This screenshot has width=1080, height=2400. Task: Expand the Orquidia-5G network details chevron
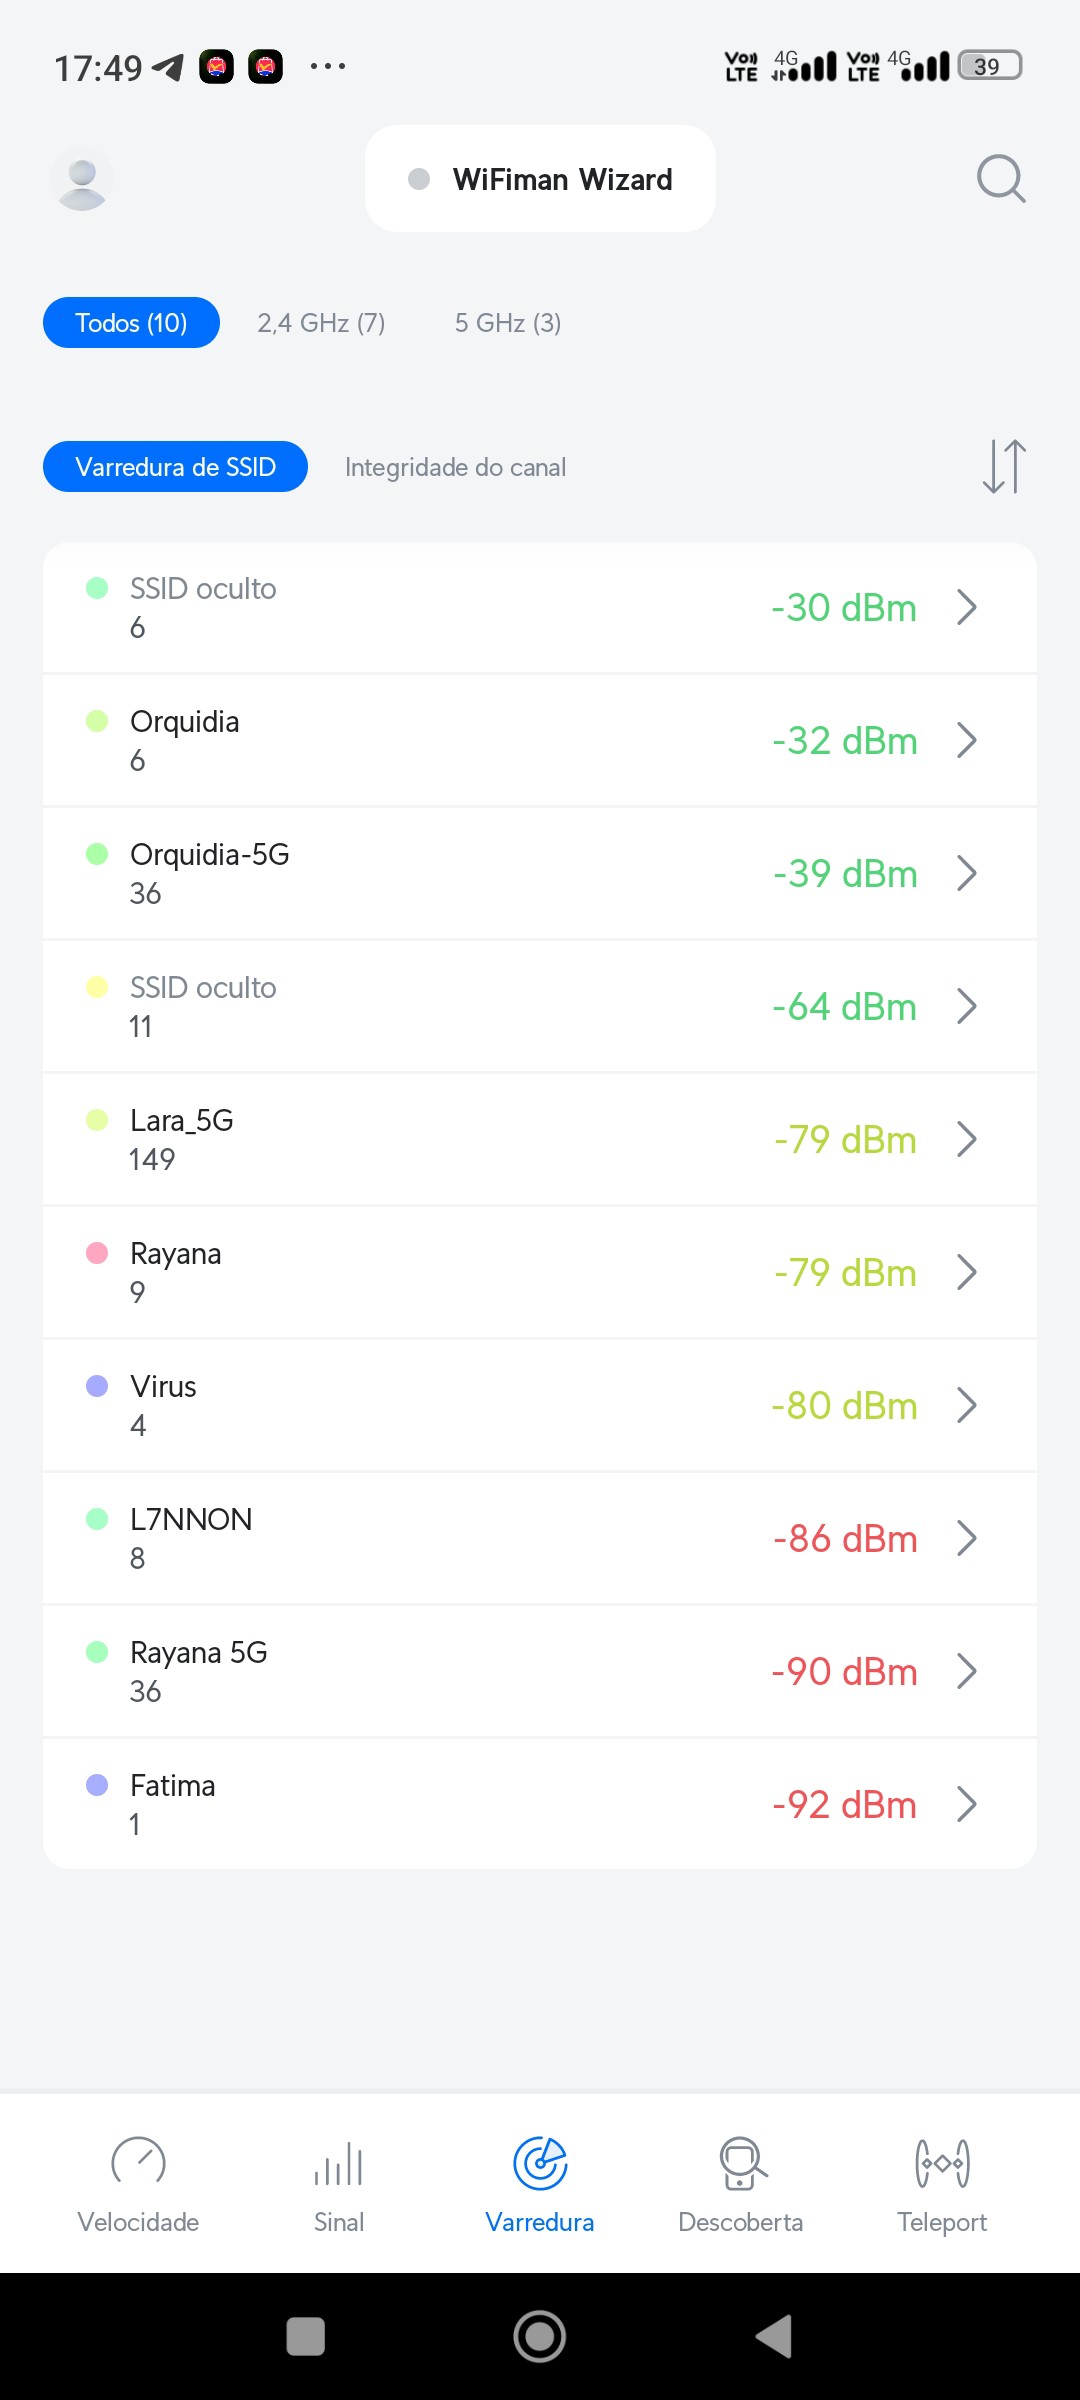click(966, 873)
